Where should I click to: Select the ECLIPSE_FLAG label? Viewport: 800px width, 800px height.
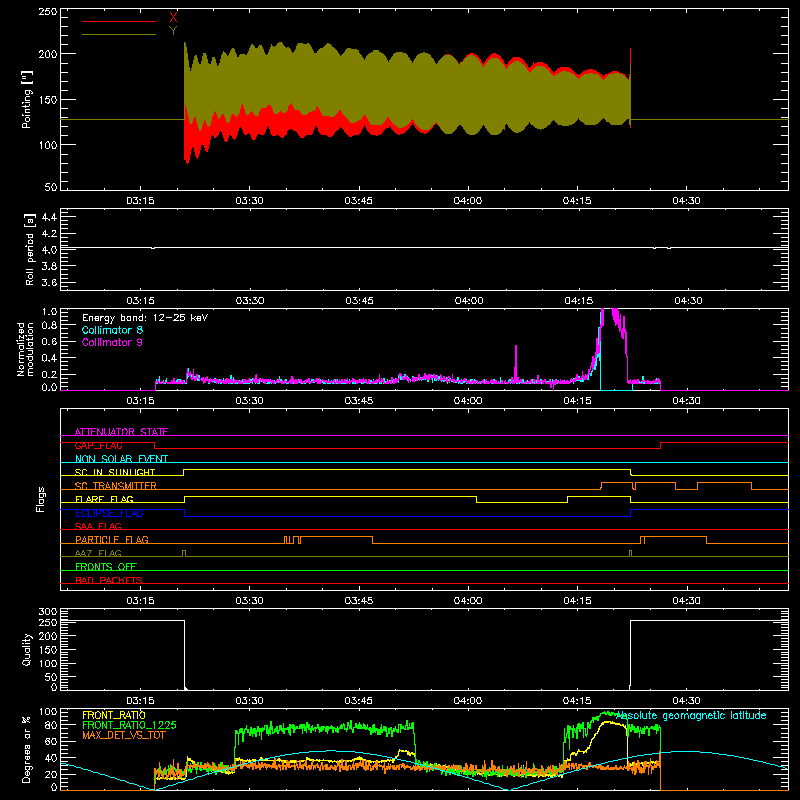pos(109,513)
